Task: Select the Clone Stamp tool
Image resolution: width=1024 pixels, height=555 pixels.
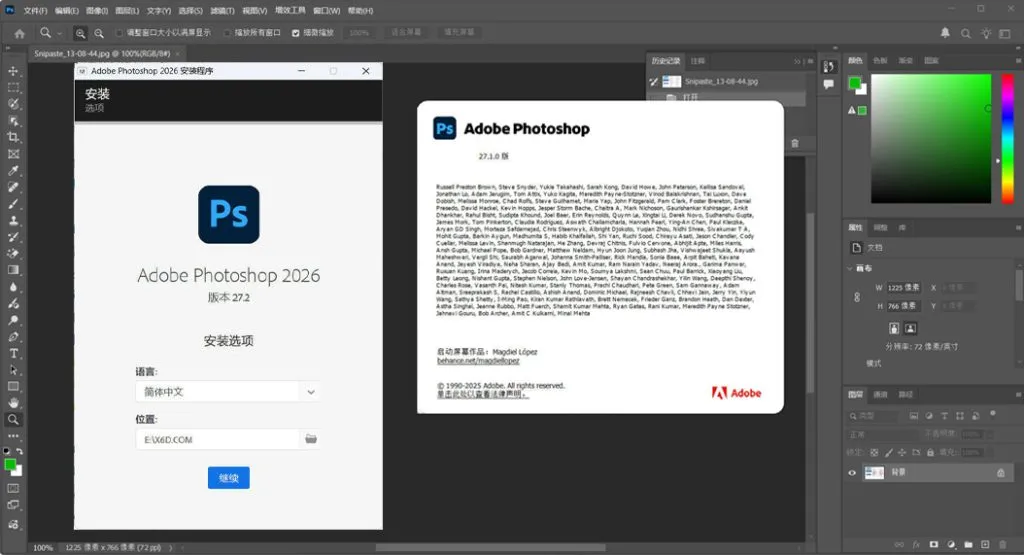Action: (13, 221)
